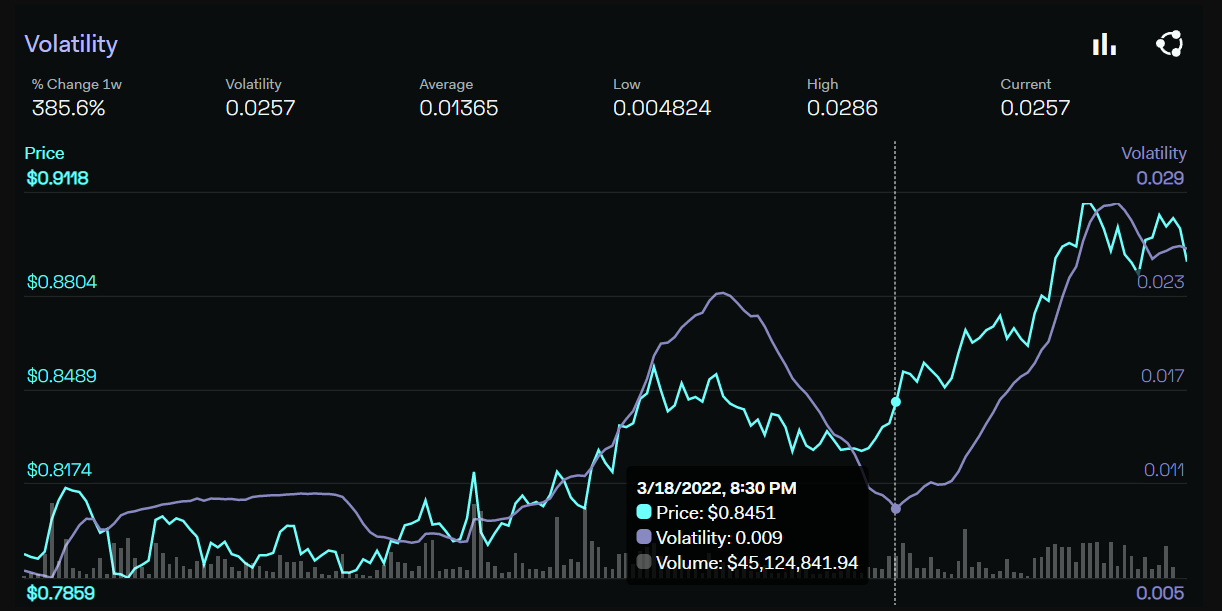Click the High value 0.0286

click(842, 108)
